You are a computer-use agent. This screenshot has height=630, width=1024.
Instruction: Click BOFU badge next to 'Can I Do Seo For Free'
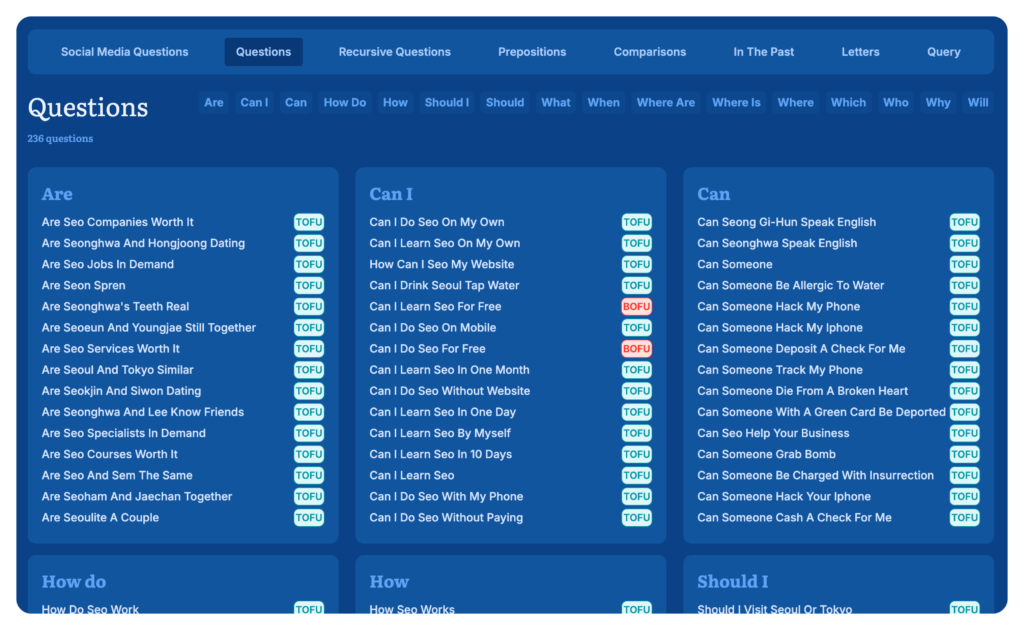(x=636, y=349)
